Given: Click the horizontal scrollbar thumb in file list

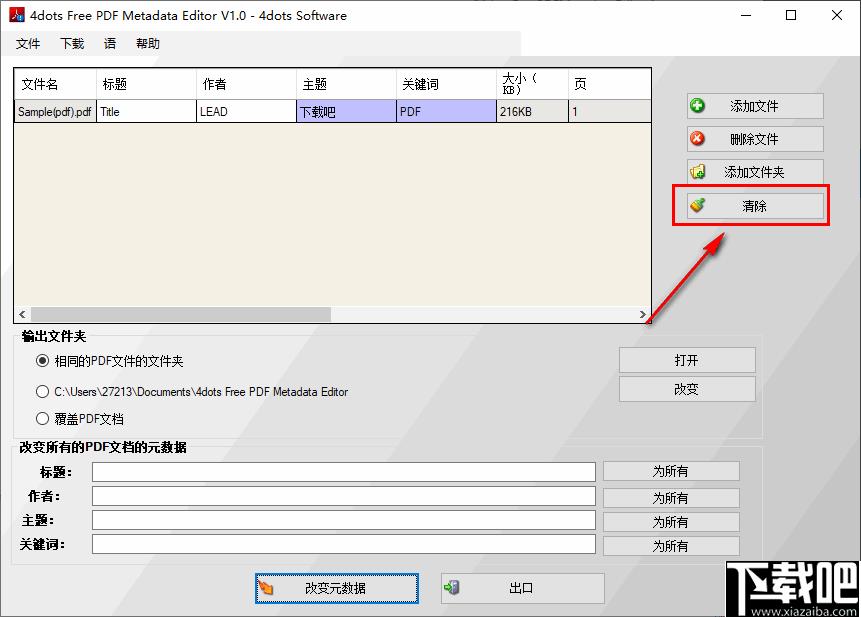Looking at the screenshot, I should point(181,314).
